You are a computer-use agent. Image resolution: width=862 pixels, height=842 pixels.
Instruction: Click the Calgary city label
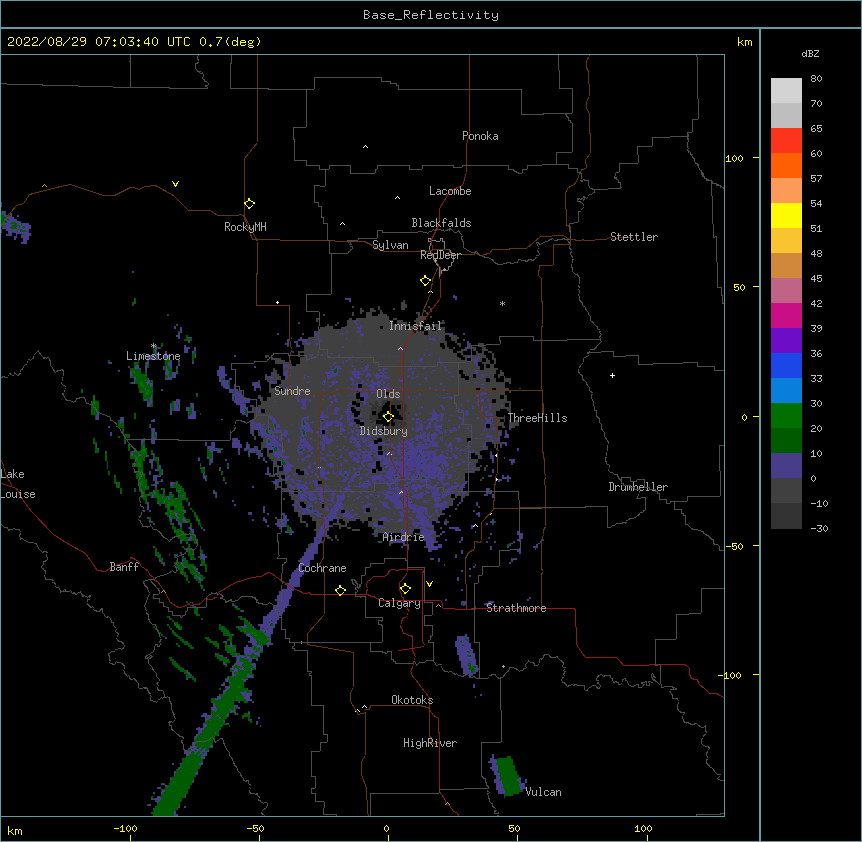point(399,603)
